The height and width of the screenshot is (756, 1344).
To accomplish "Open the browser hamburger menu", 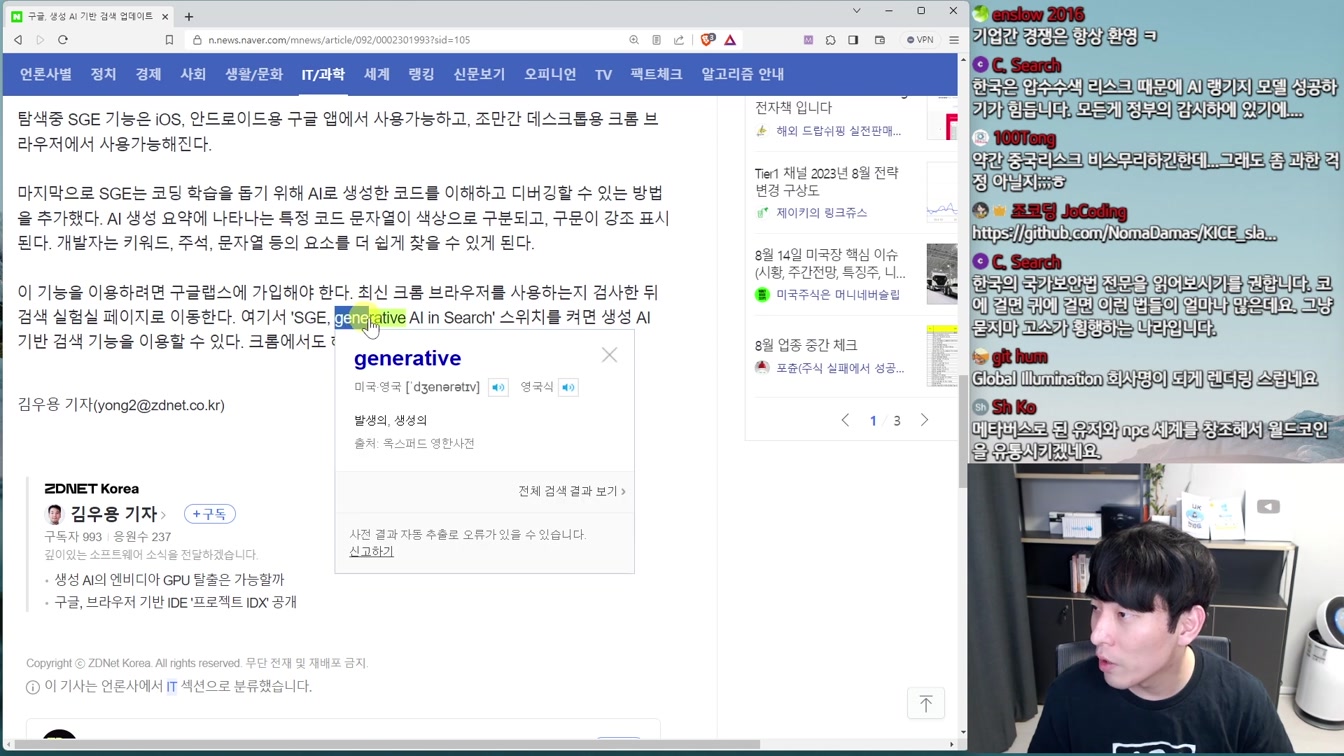I will pyautogui.click(x=954, y=40).
